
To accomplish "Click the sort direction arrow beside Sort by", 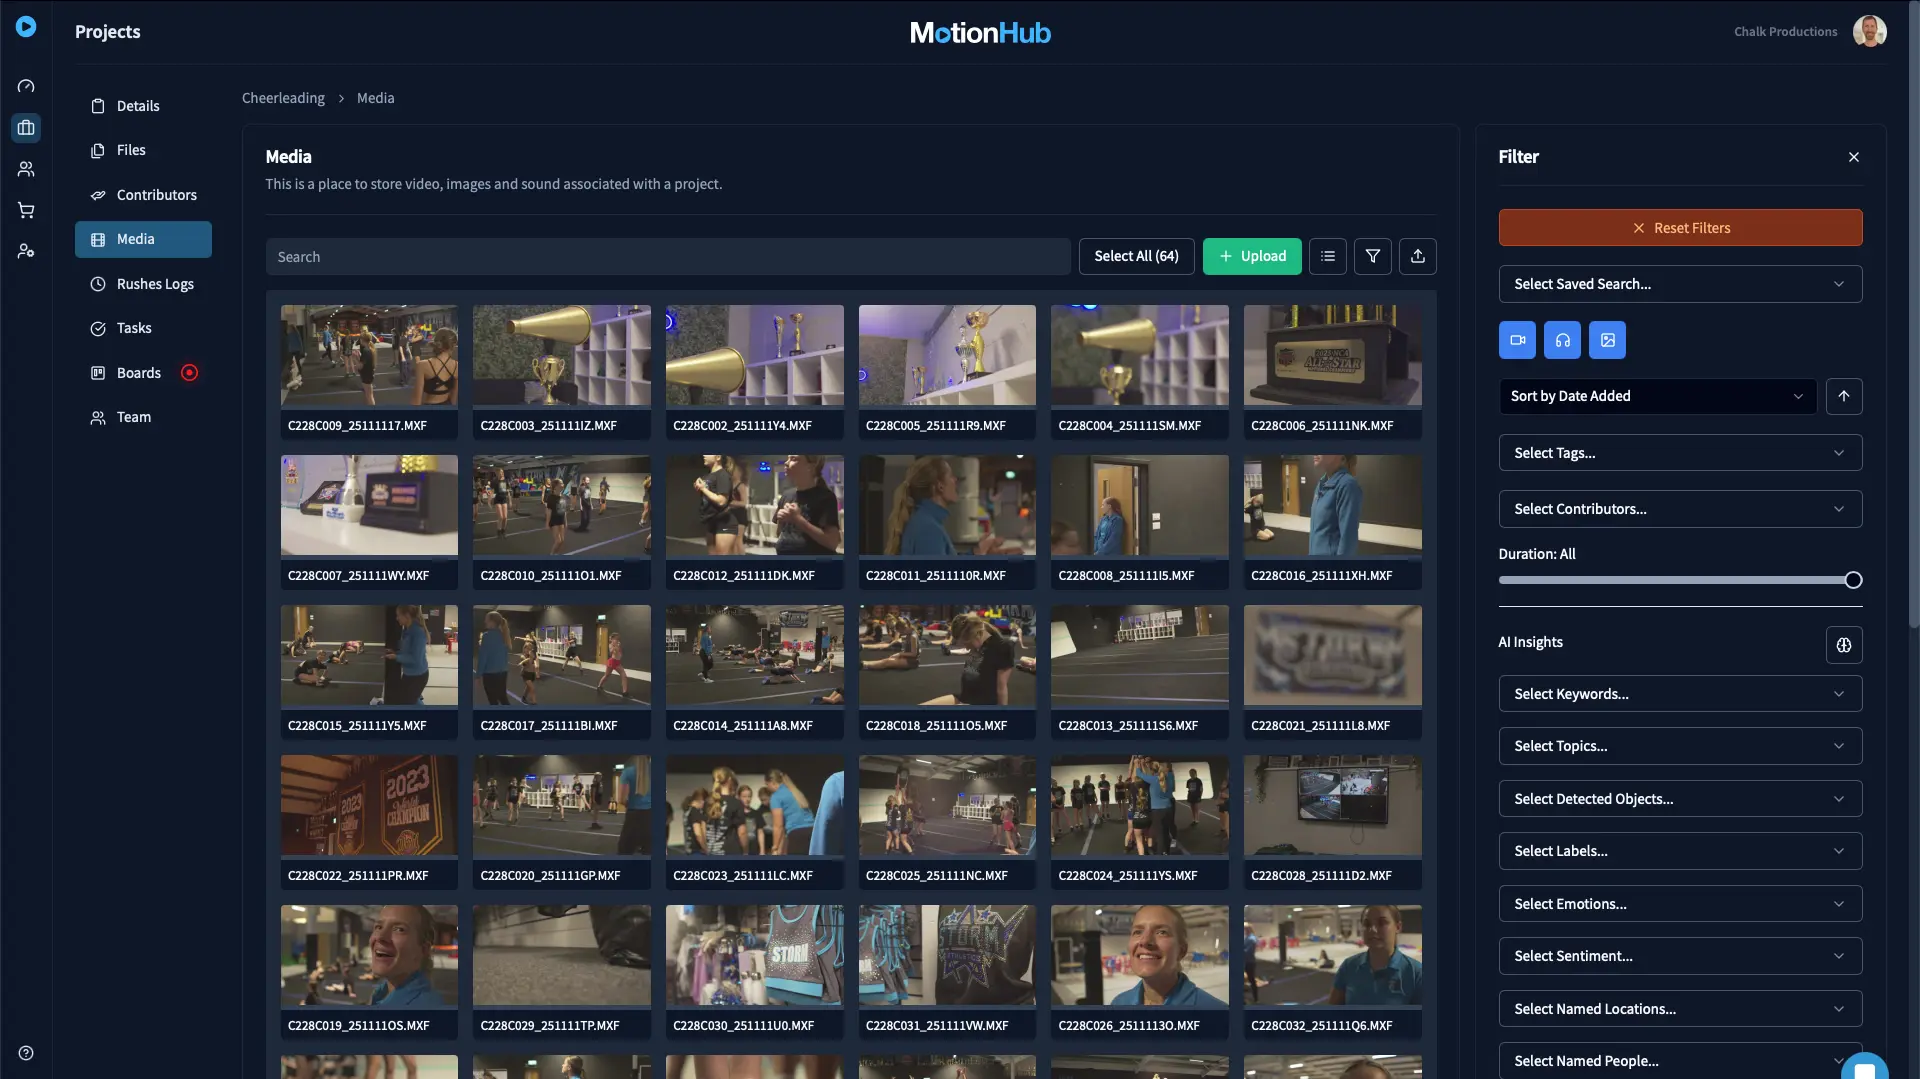I will [x=1844, y=396].
